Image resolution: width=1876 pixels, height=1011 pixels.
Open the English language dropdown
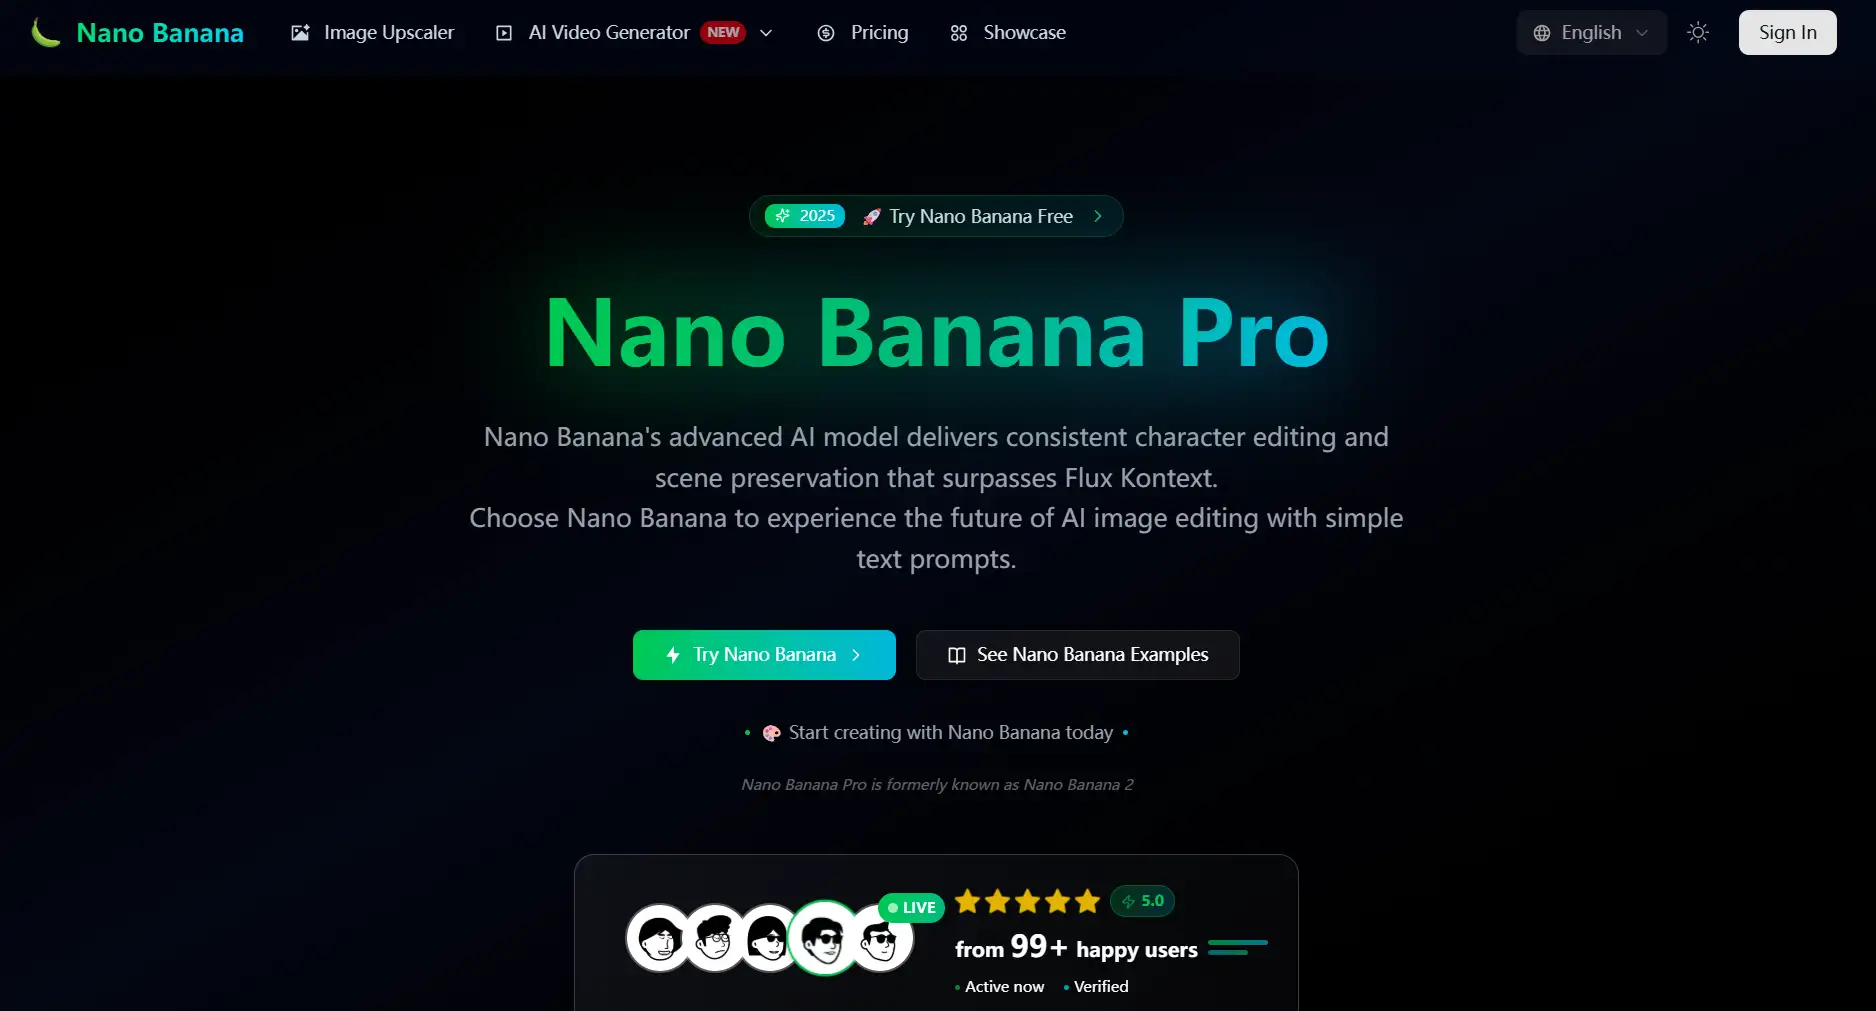[1591, 33]
